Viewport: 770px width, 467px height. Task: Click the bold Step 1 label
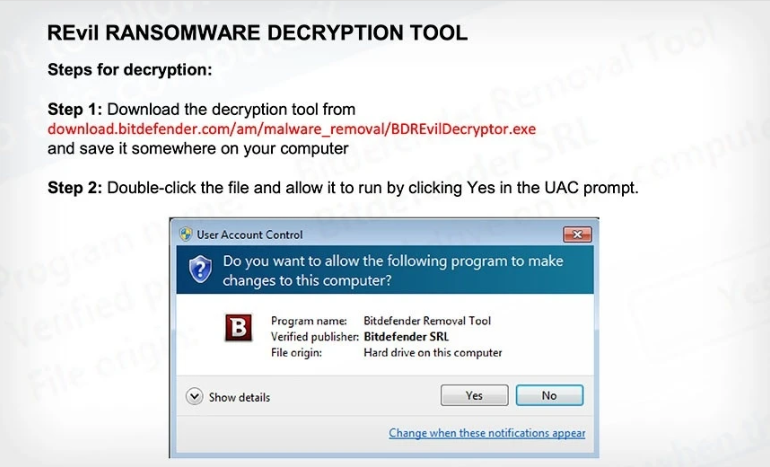(75, 109)
